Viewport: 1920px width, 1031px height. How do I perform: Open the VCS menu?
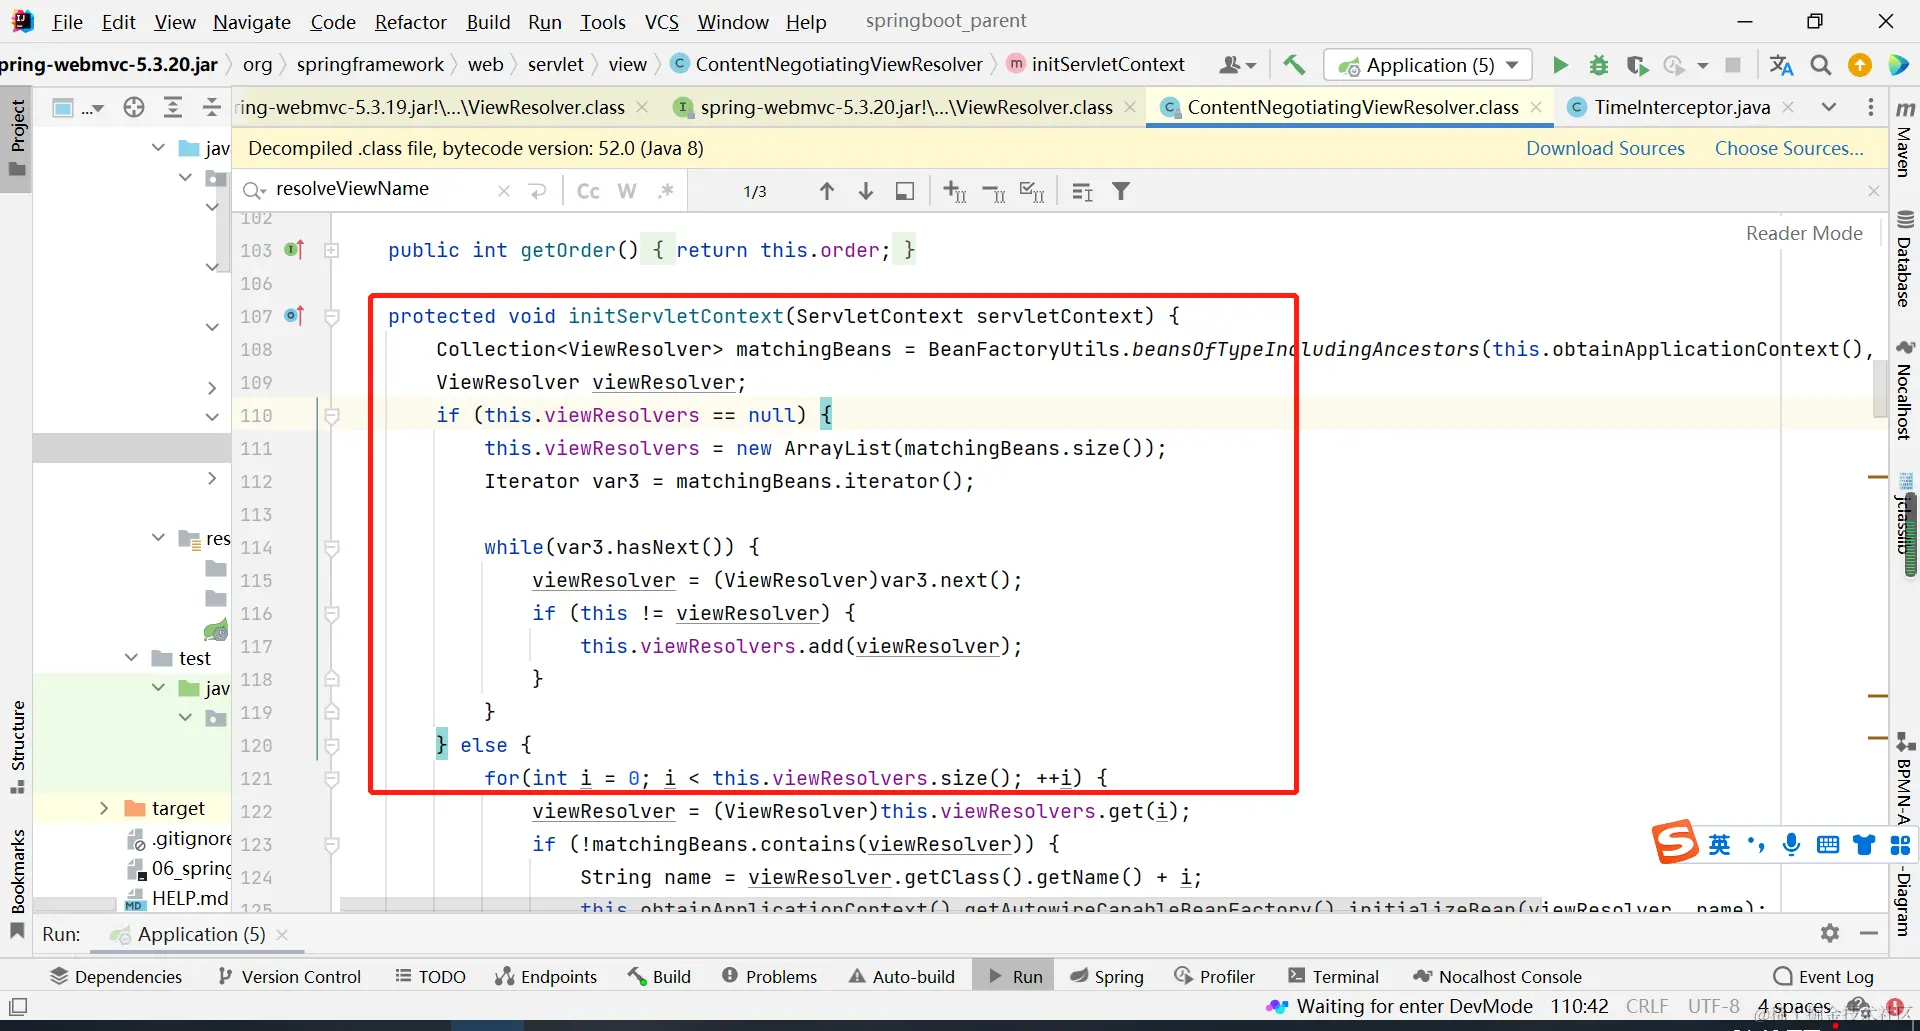point(661,21)
